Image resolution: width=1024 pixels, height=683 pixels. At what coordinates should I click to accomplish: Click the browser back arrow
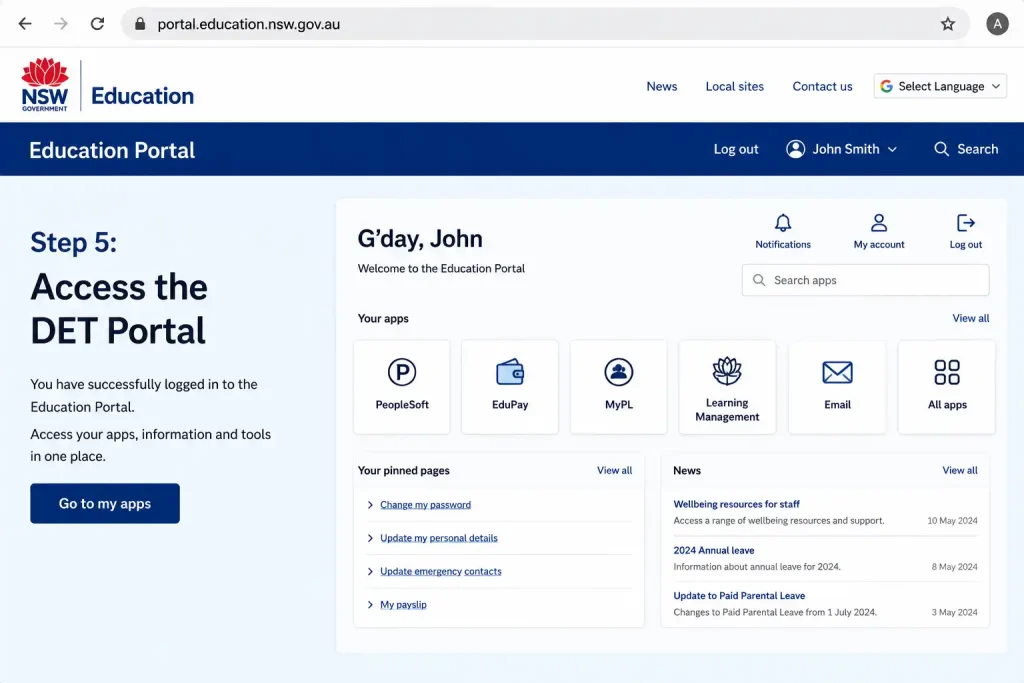pos(25,24)
